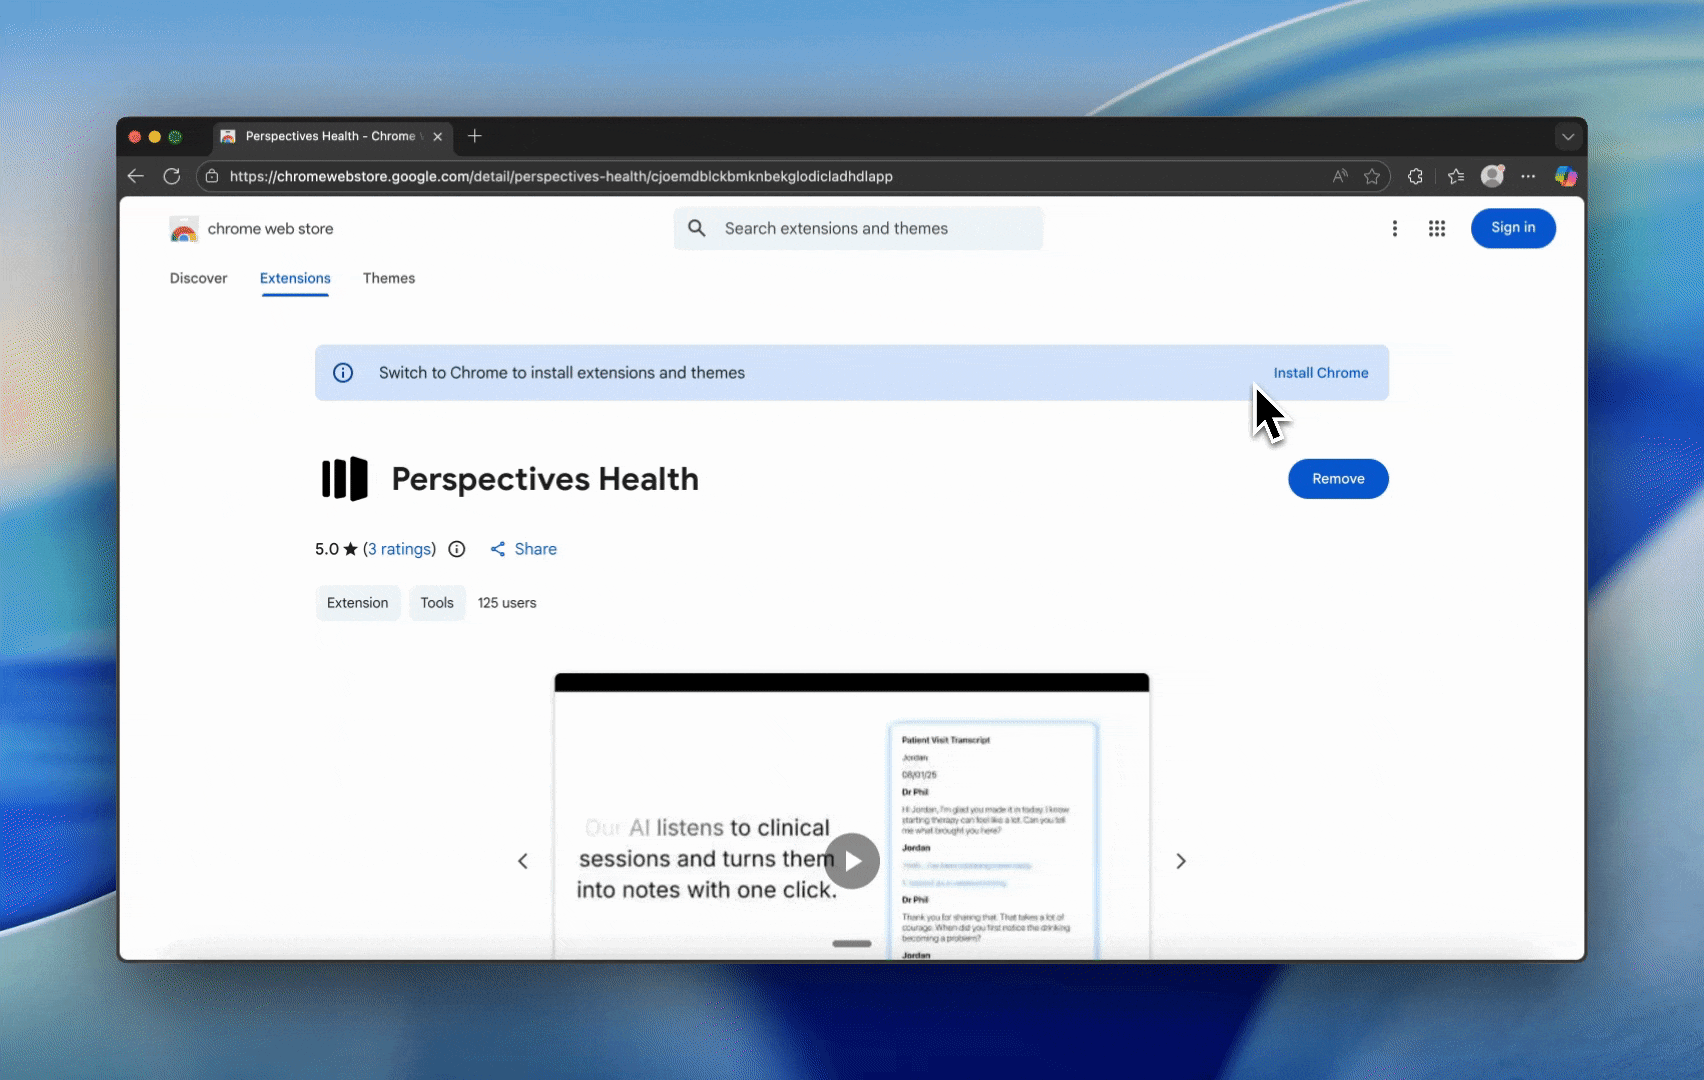Bookmark page with star icon
Screen dimensions: 1704x1080
1372,176
